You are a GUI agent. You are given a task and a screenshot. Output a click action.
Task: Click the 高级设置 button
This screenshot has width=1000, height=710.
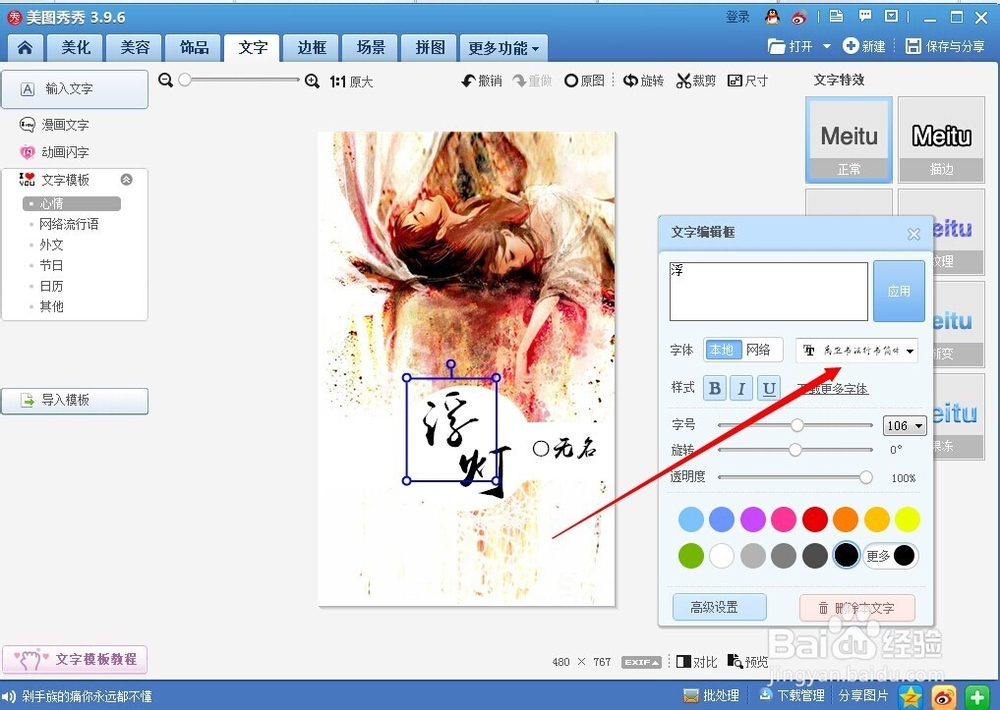tap(719, 607)
